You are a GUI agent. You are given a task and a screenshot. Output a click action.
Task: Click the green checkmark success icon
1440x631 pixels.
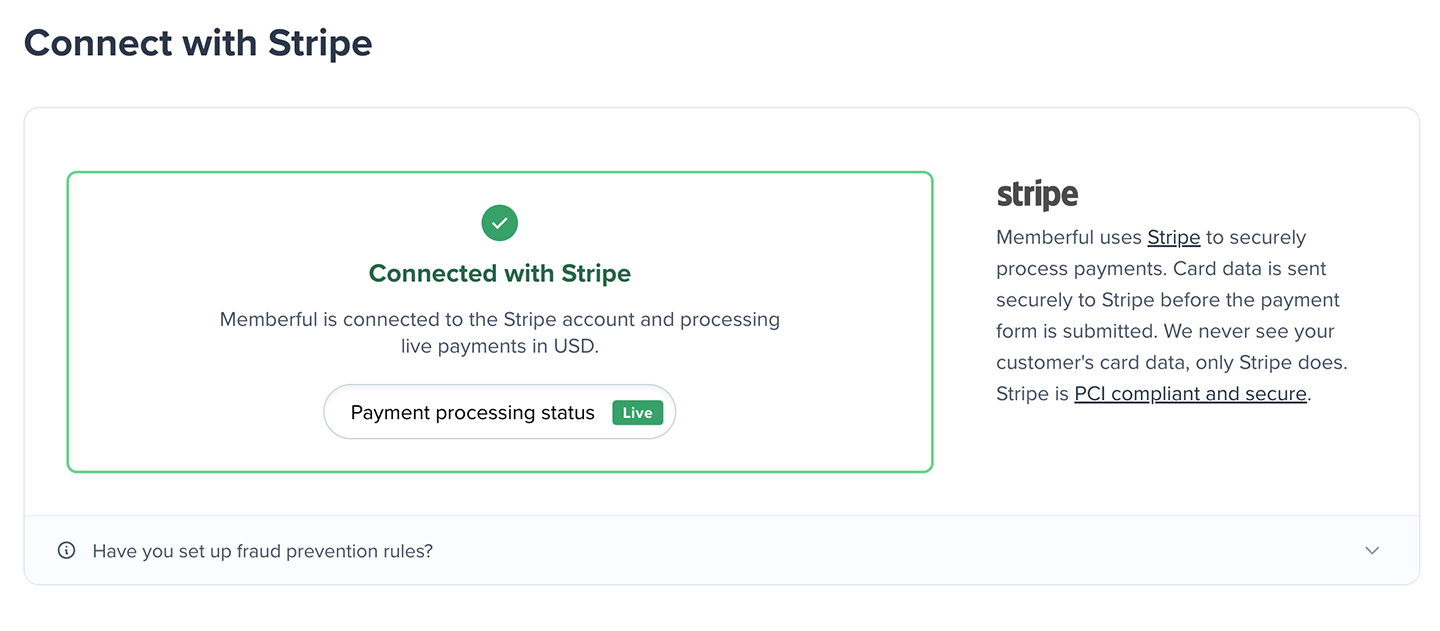pyautogui.click(x=499, y=223)
